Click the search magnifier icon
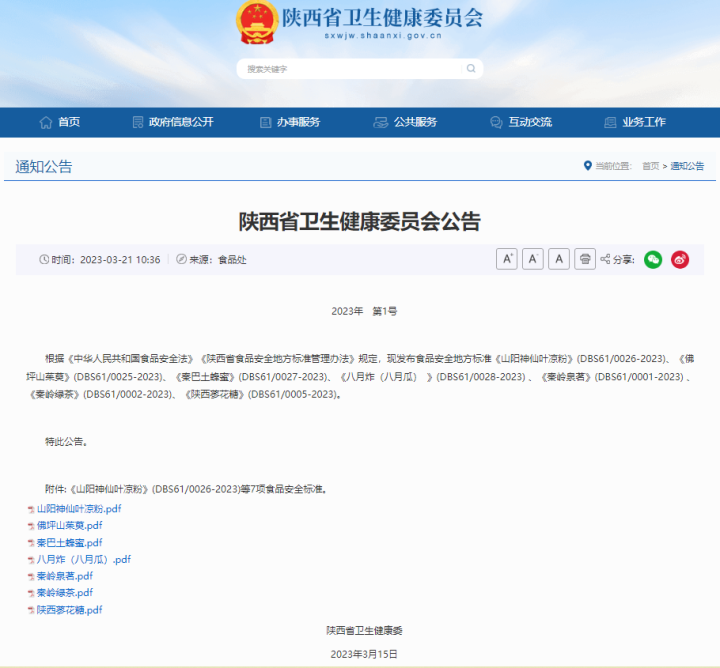 [x=471, y=69]
